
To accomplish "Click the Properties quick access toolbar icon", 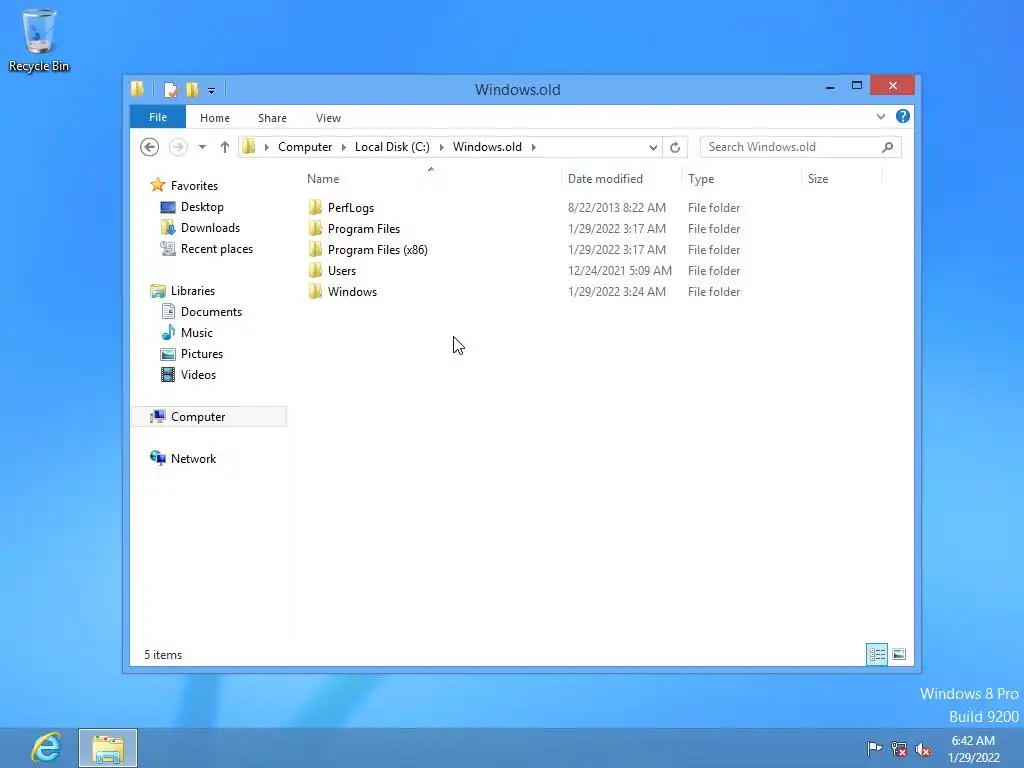I will 171,89.
